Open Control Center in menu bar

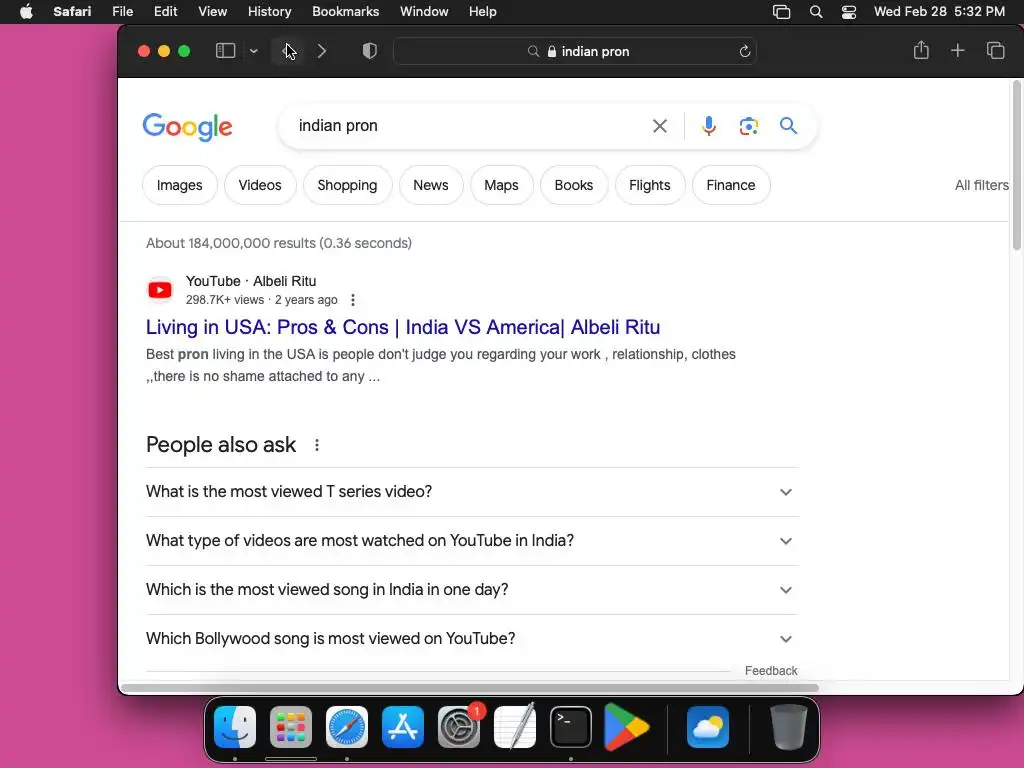click(x=848, y=12)
